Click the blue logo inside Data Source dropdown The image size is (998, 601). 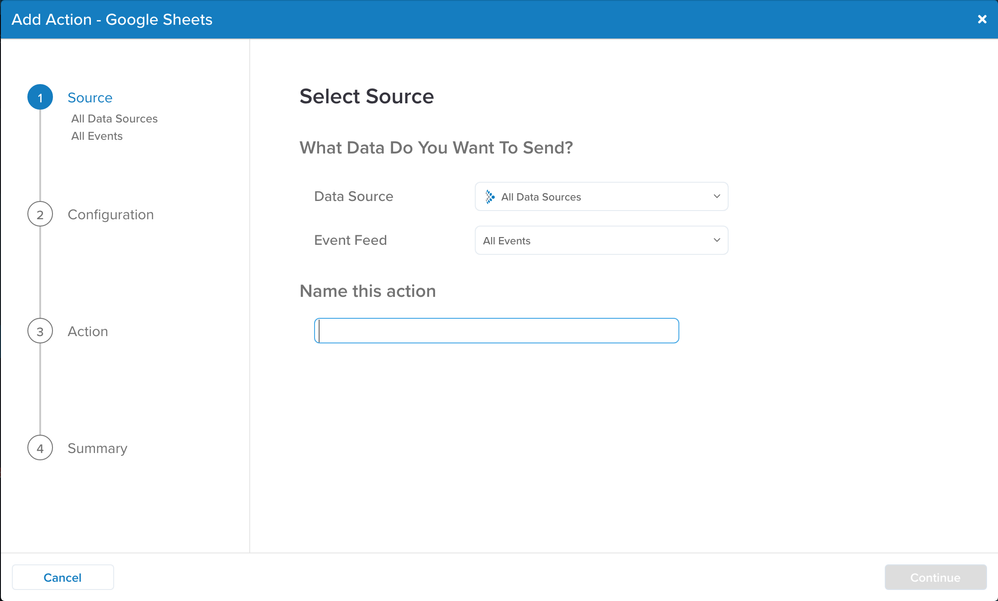coord(490,197)
